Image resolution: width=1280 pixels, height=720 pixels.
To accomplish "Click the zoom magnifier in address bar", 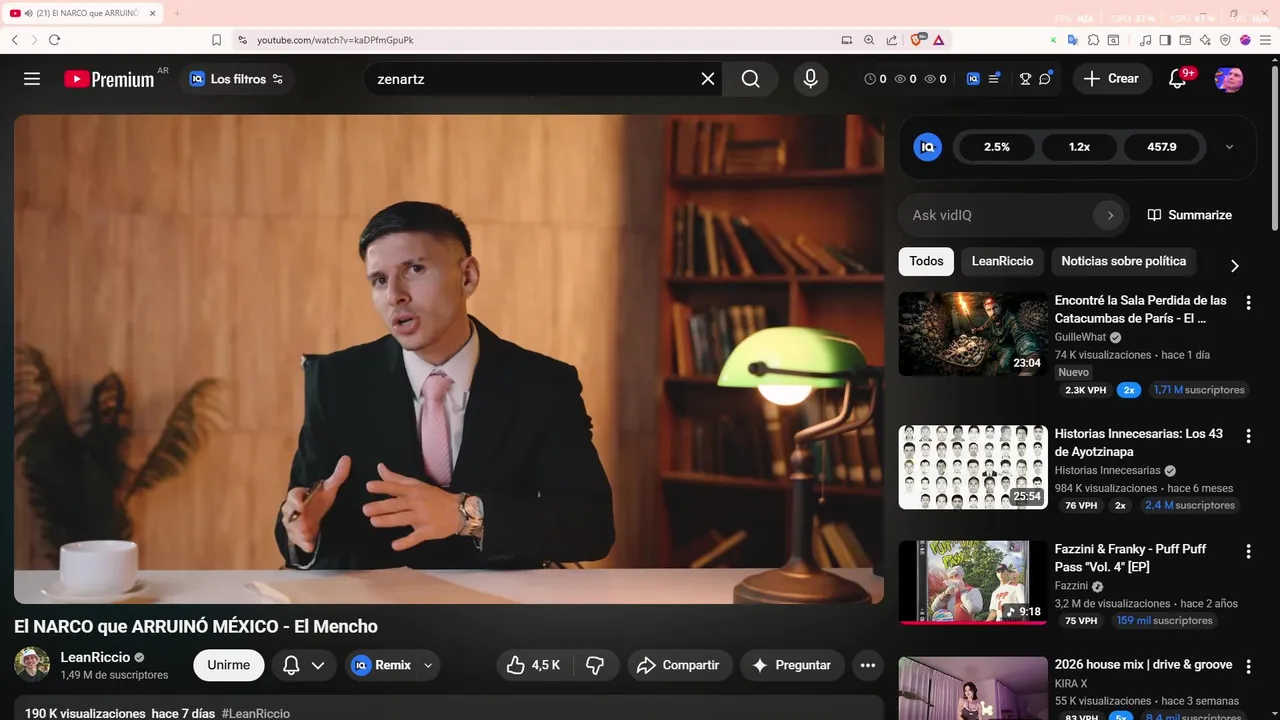I will [869, 40].
